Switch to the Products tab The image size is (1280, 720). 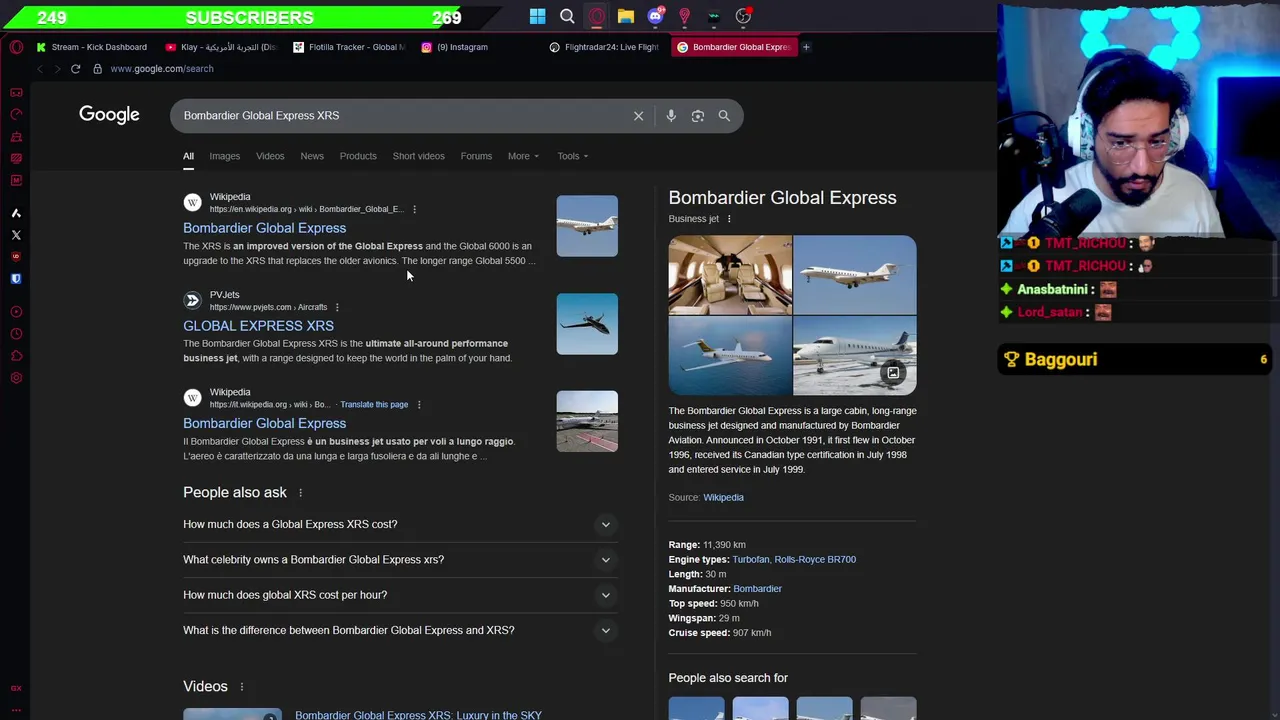tap(358, 156)
